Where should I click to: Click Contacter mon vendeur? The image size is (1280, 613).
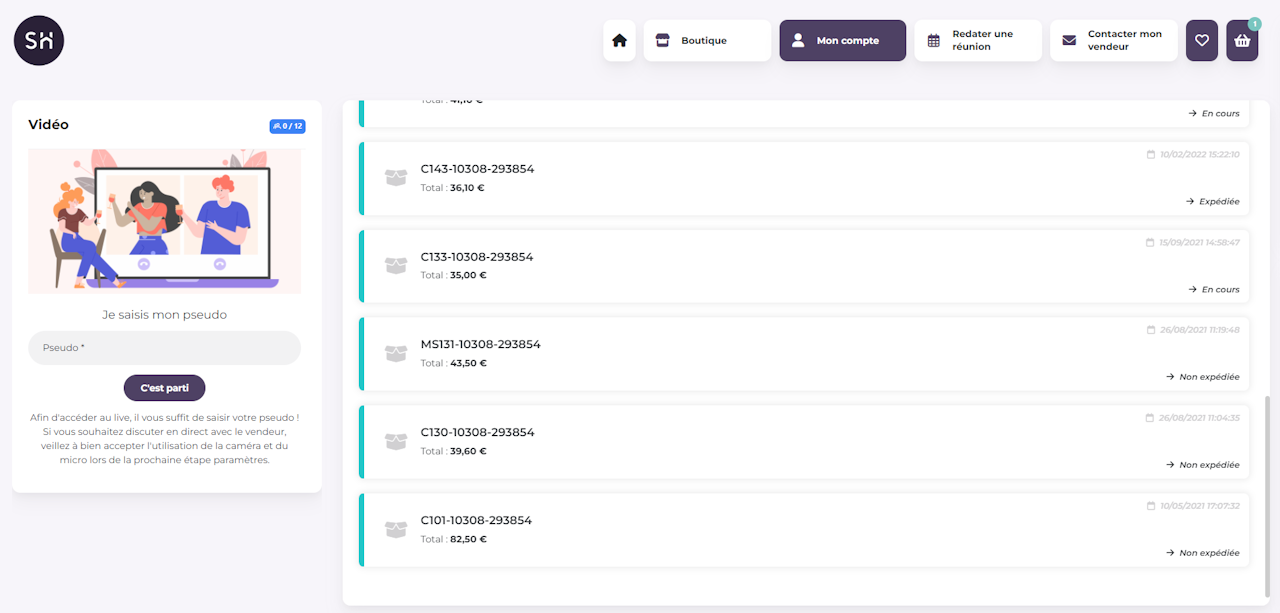(x=1113, y=41)
